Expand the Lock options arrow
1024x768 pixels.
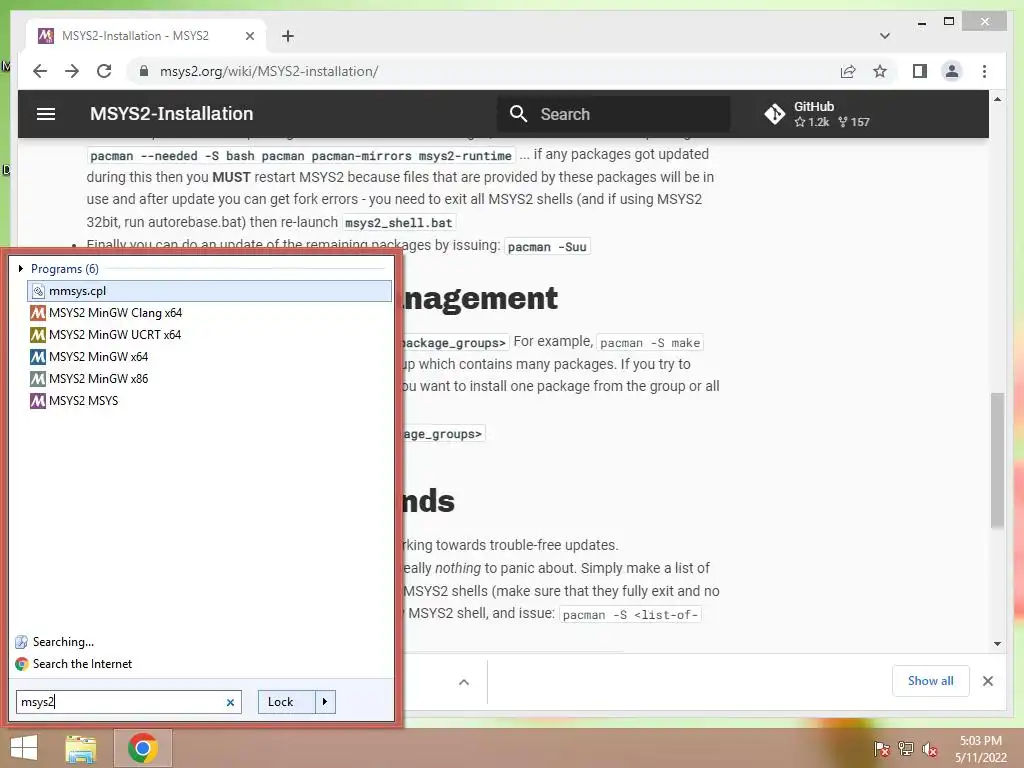[x=325, y=702]
